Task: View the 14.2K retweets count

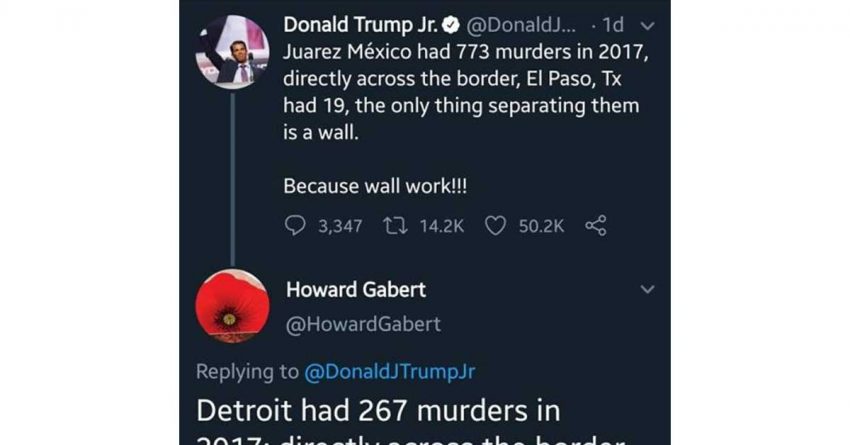Action: [442, 226]
